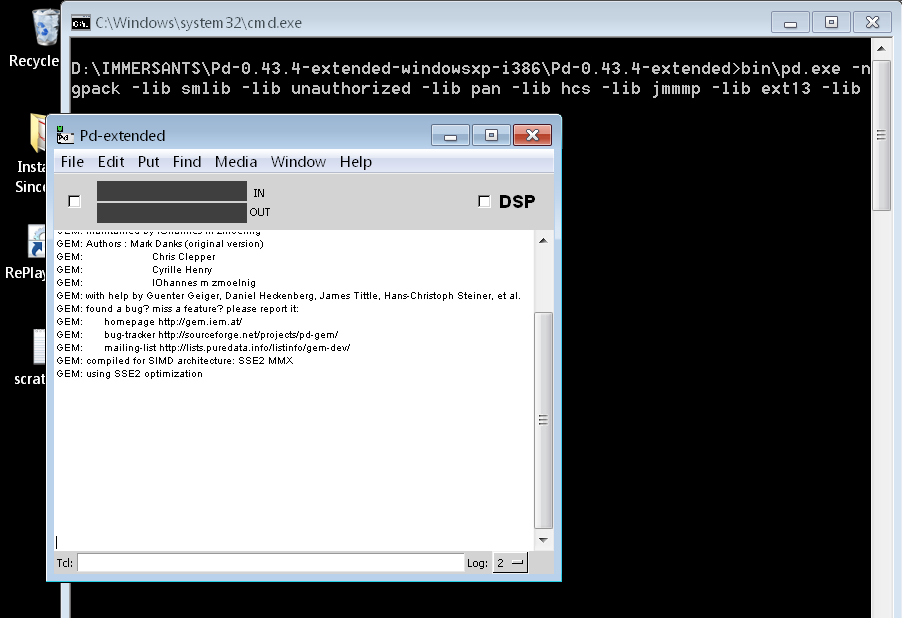Click the IN audio level meter
This screenshot has height=618, width=902.
pyautogui.click(x=171, y=191)
